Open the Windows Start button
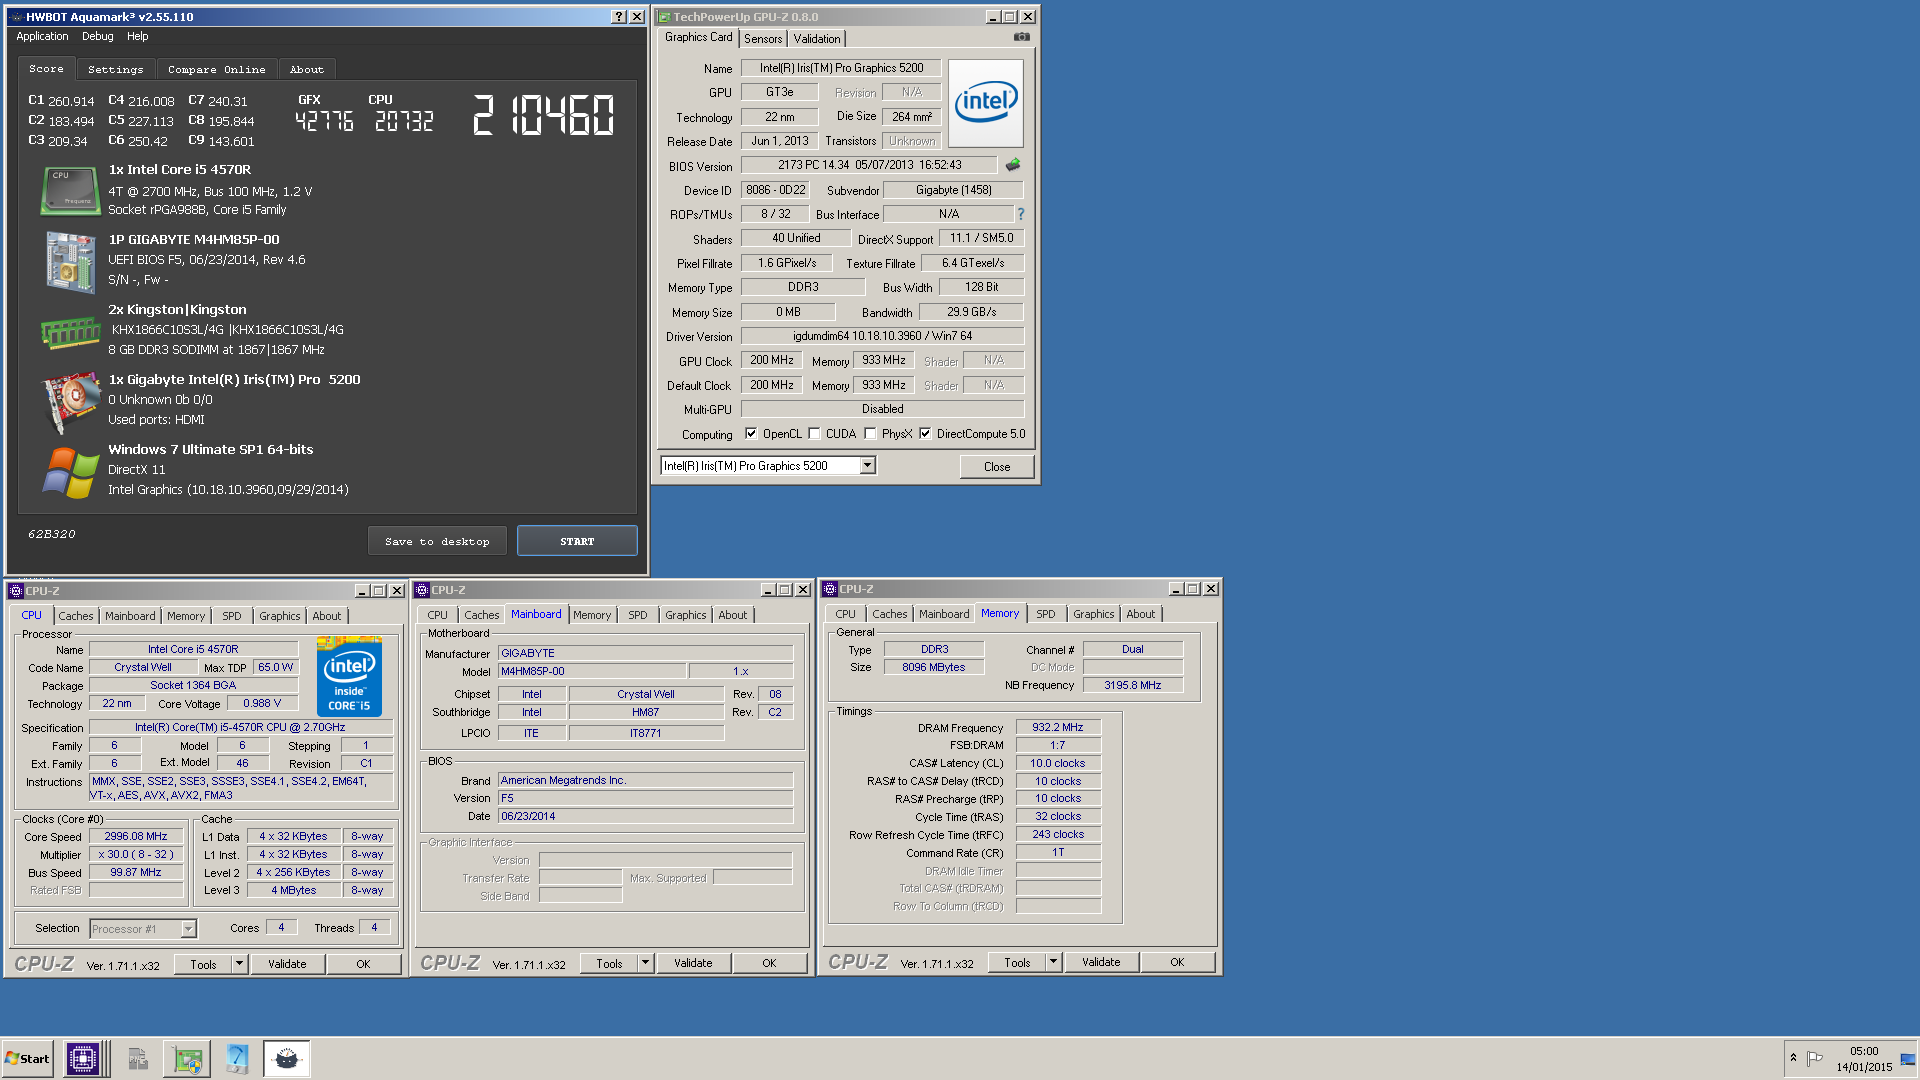The width and height of the screenshot is (1920, 1080). (x=28, y=1059)
